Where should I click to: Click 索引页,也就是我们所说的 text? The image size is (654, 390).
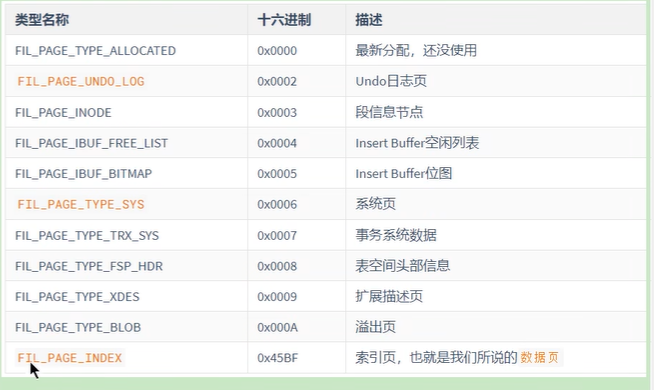point(436,357)
